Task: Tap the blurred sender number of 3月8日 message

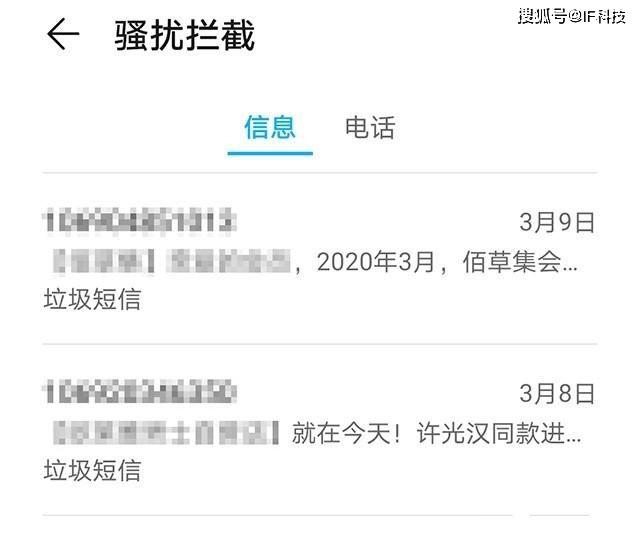Action: coord(140,392)
